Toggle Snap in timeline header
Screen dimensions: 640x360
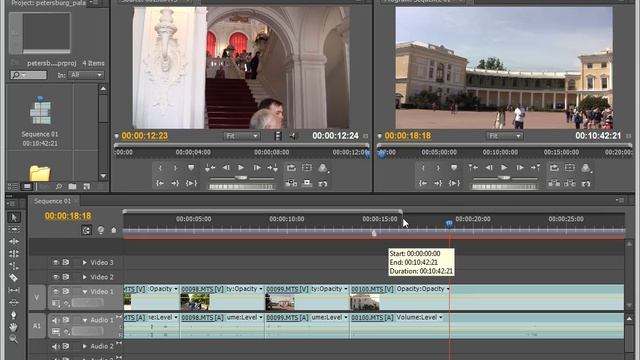pos(87,230)
